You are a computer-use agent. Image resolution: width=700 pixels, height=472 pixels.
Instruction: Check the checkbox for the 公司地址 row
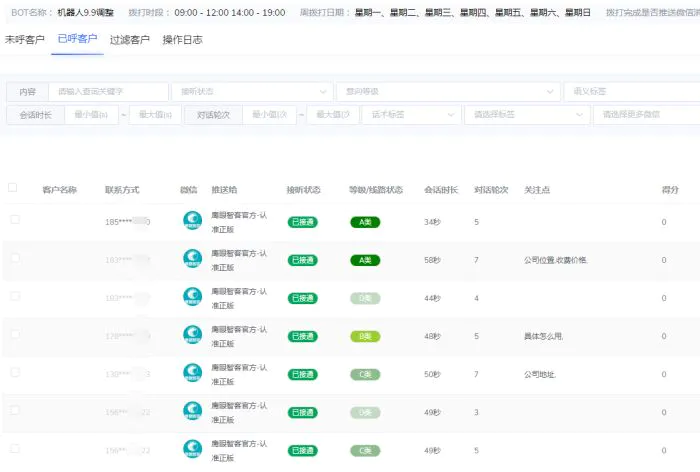point(15,372)
